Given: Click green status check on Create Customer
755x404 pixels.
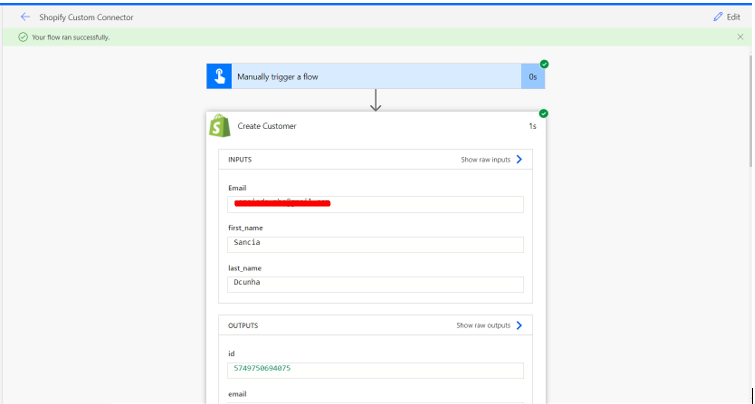Looking at the screenshot, I should (x=544, y=114).
